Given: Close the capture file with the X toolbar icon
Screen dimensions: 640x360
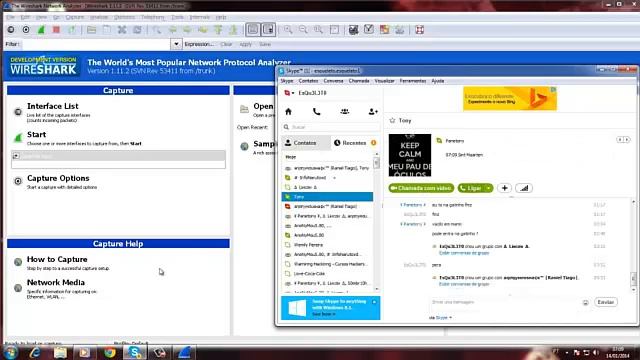Looking at the screenshot, I should point(122,30).
